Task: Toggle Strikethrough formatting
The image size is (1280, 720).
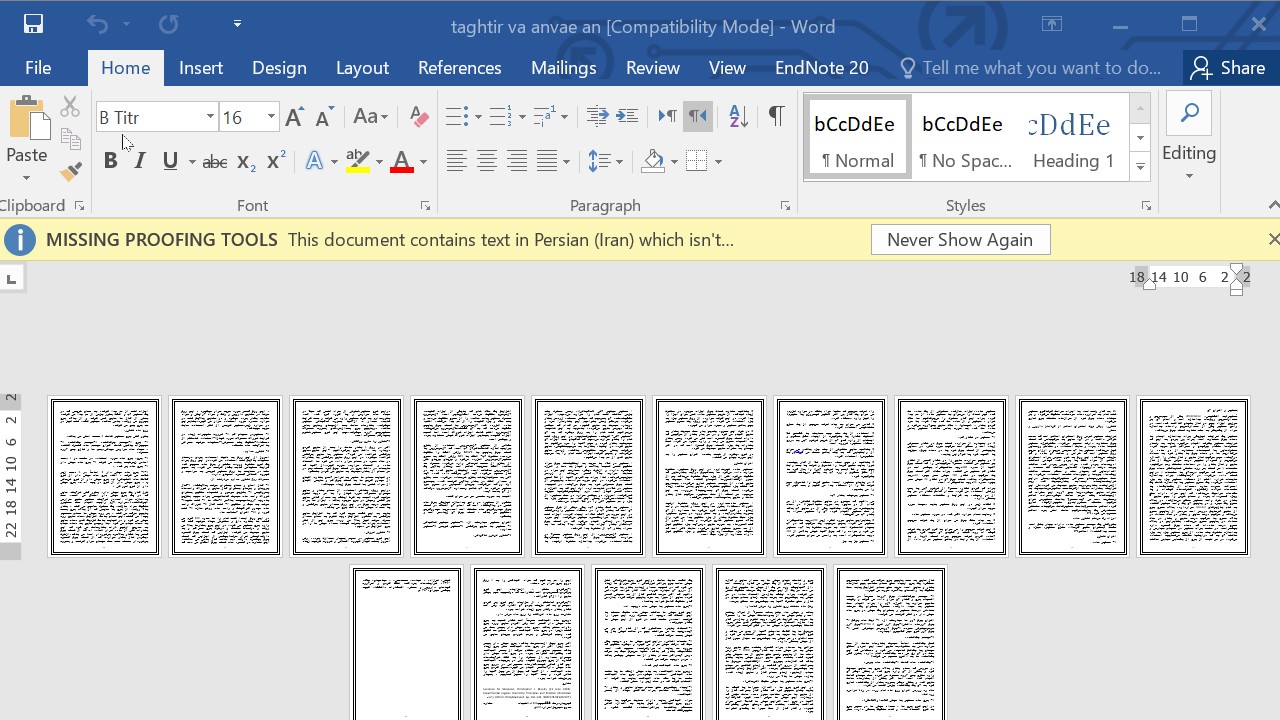Action: click(x=215, y=162)
